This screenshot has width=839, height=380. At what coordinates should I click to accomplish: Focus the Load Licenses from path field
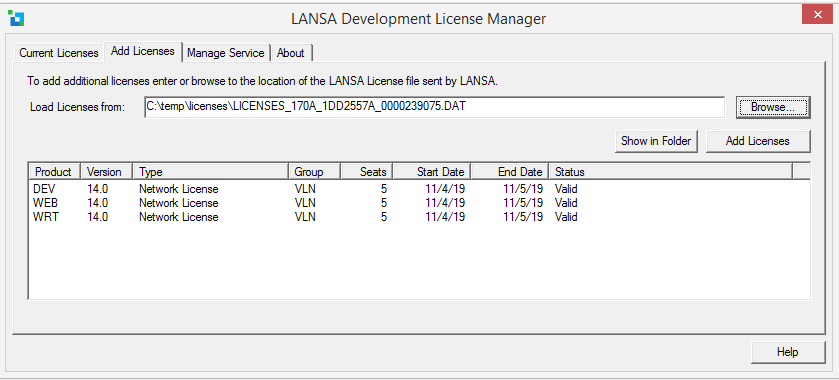coord(434,107)
